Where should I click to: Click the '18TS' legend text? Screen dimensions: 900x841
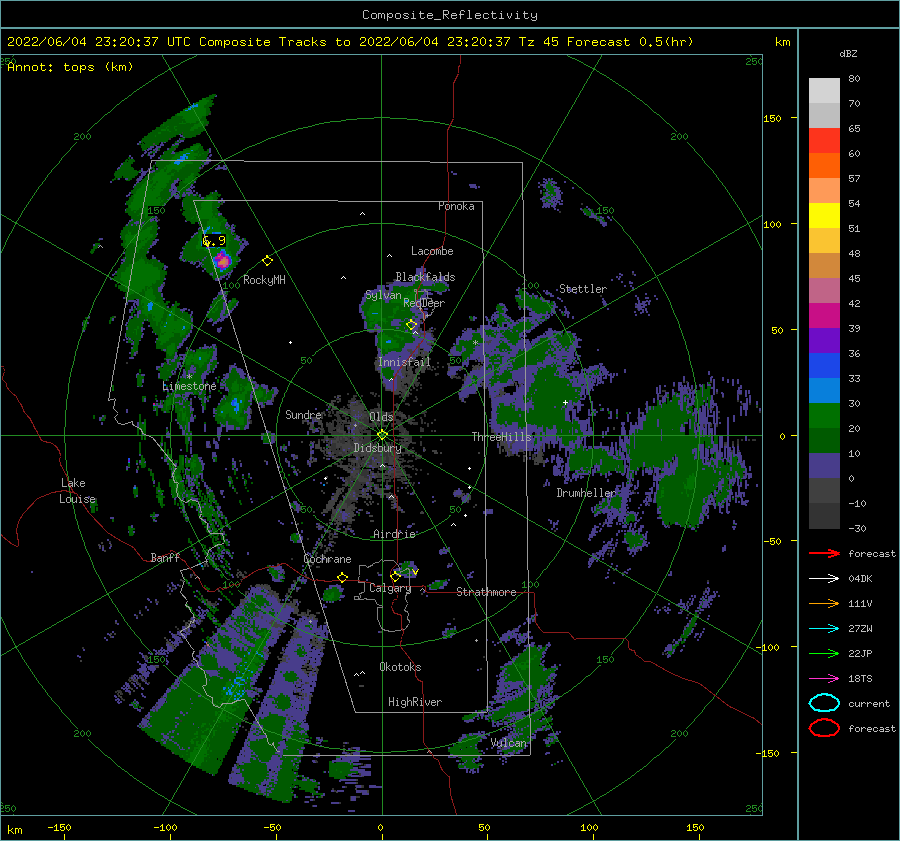click(x=860, y=679)
